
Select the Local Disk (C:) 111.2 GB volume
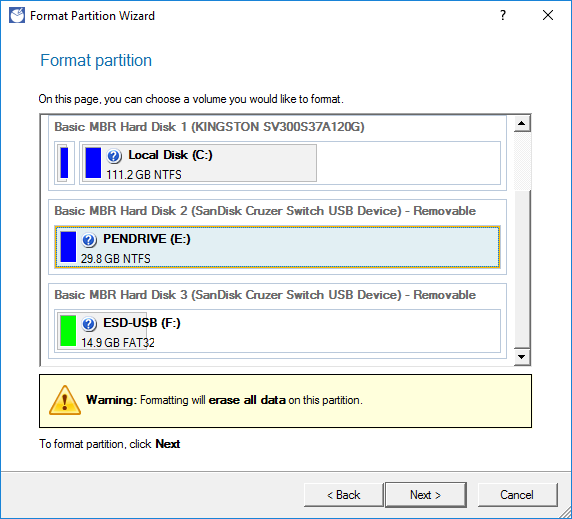pos(198,163)
